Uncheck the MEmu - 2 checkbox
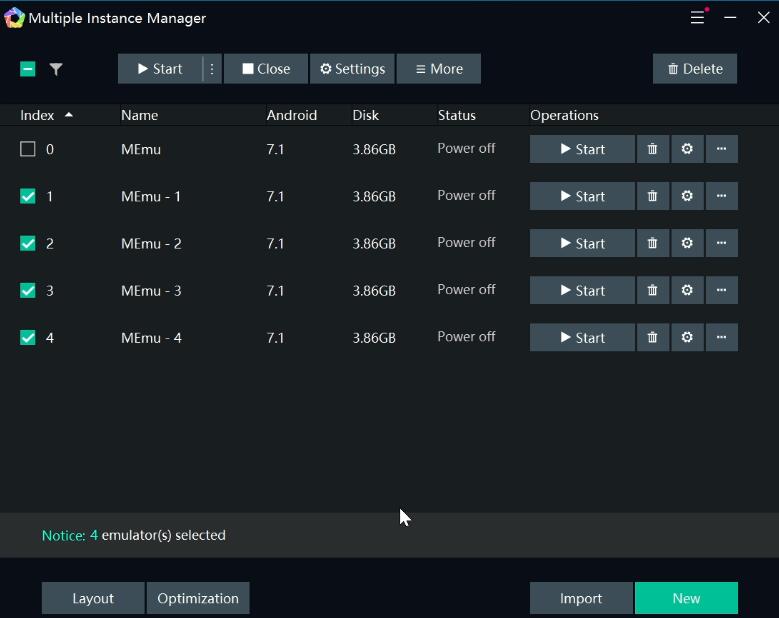The image size is (779, 618). click(28, 243)
